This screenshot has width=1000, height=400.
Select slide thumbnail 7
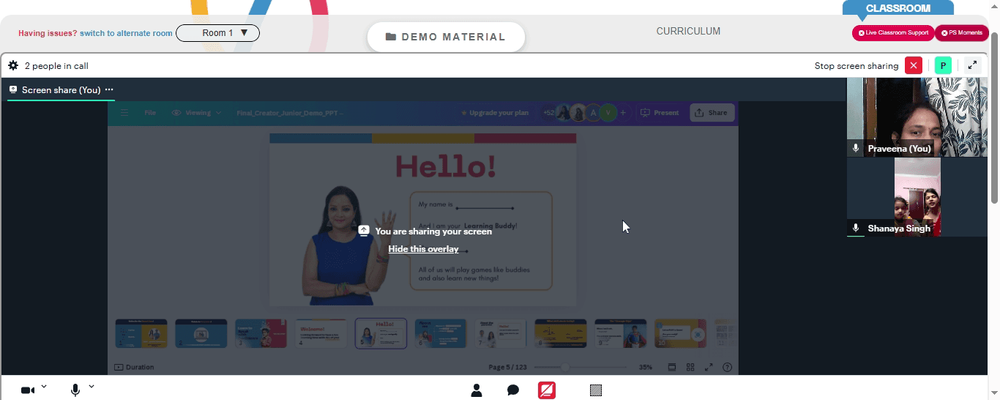501,333
